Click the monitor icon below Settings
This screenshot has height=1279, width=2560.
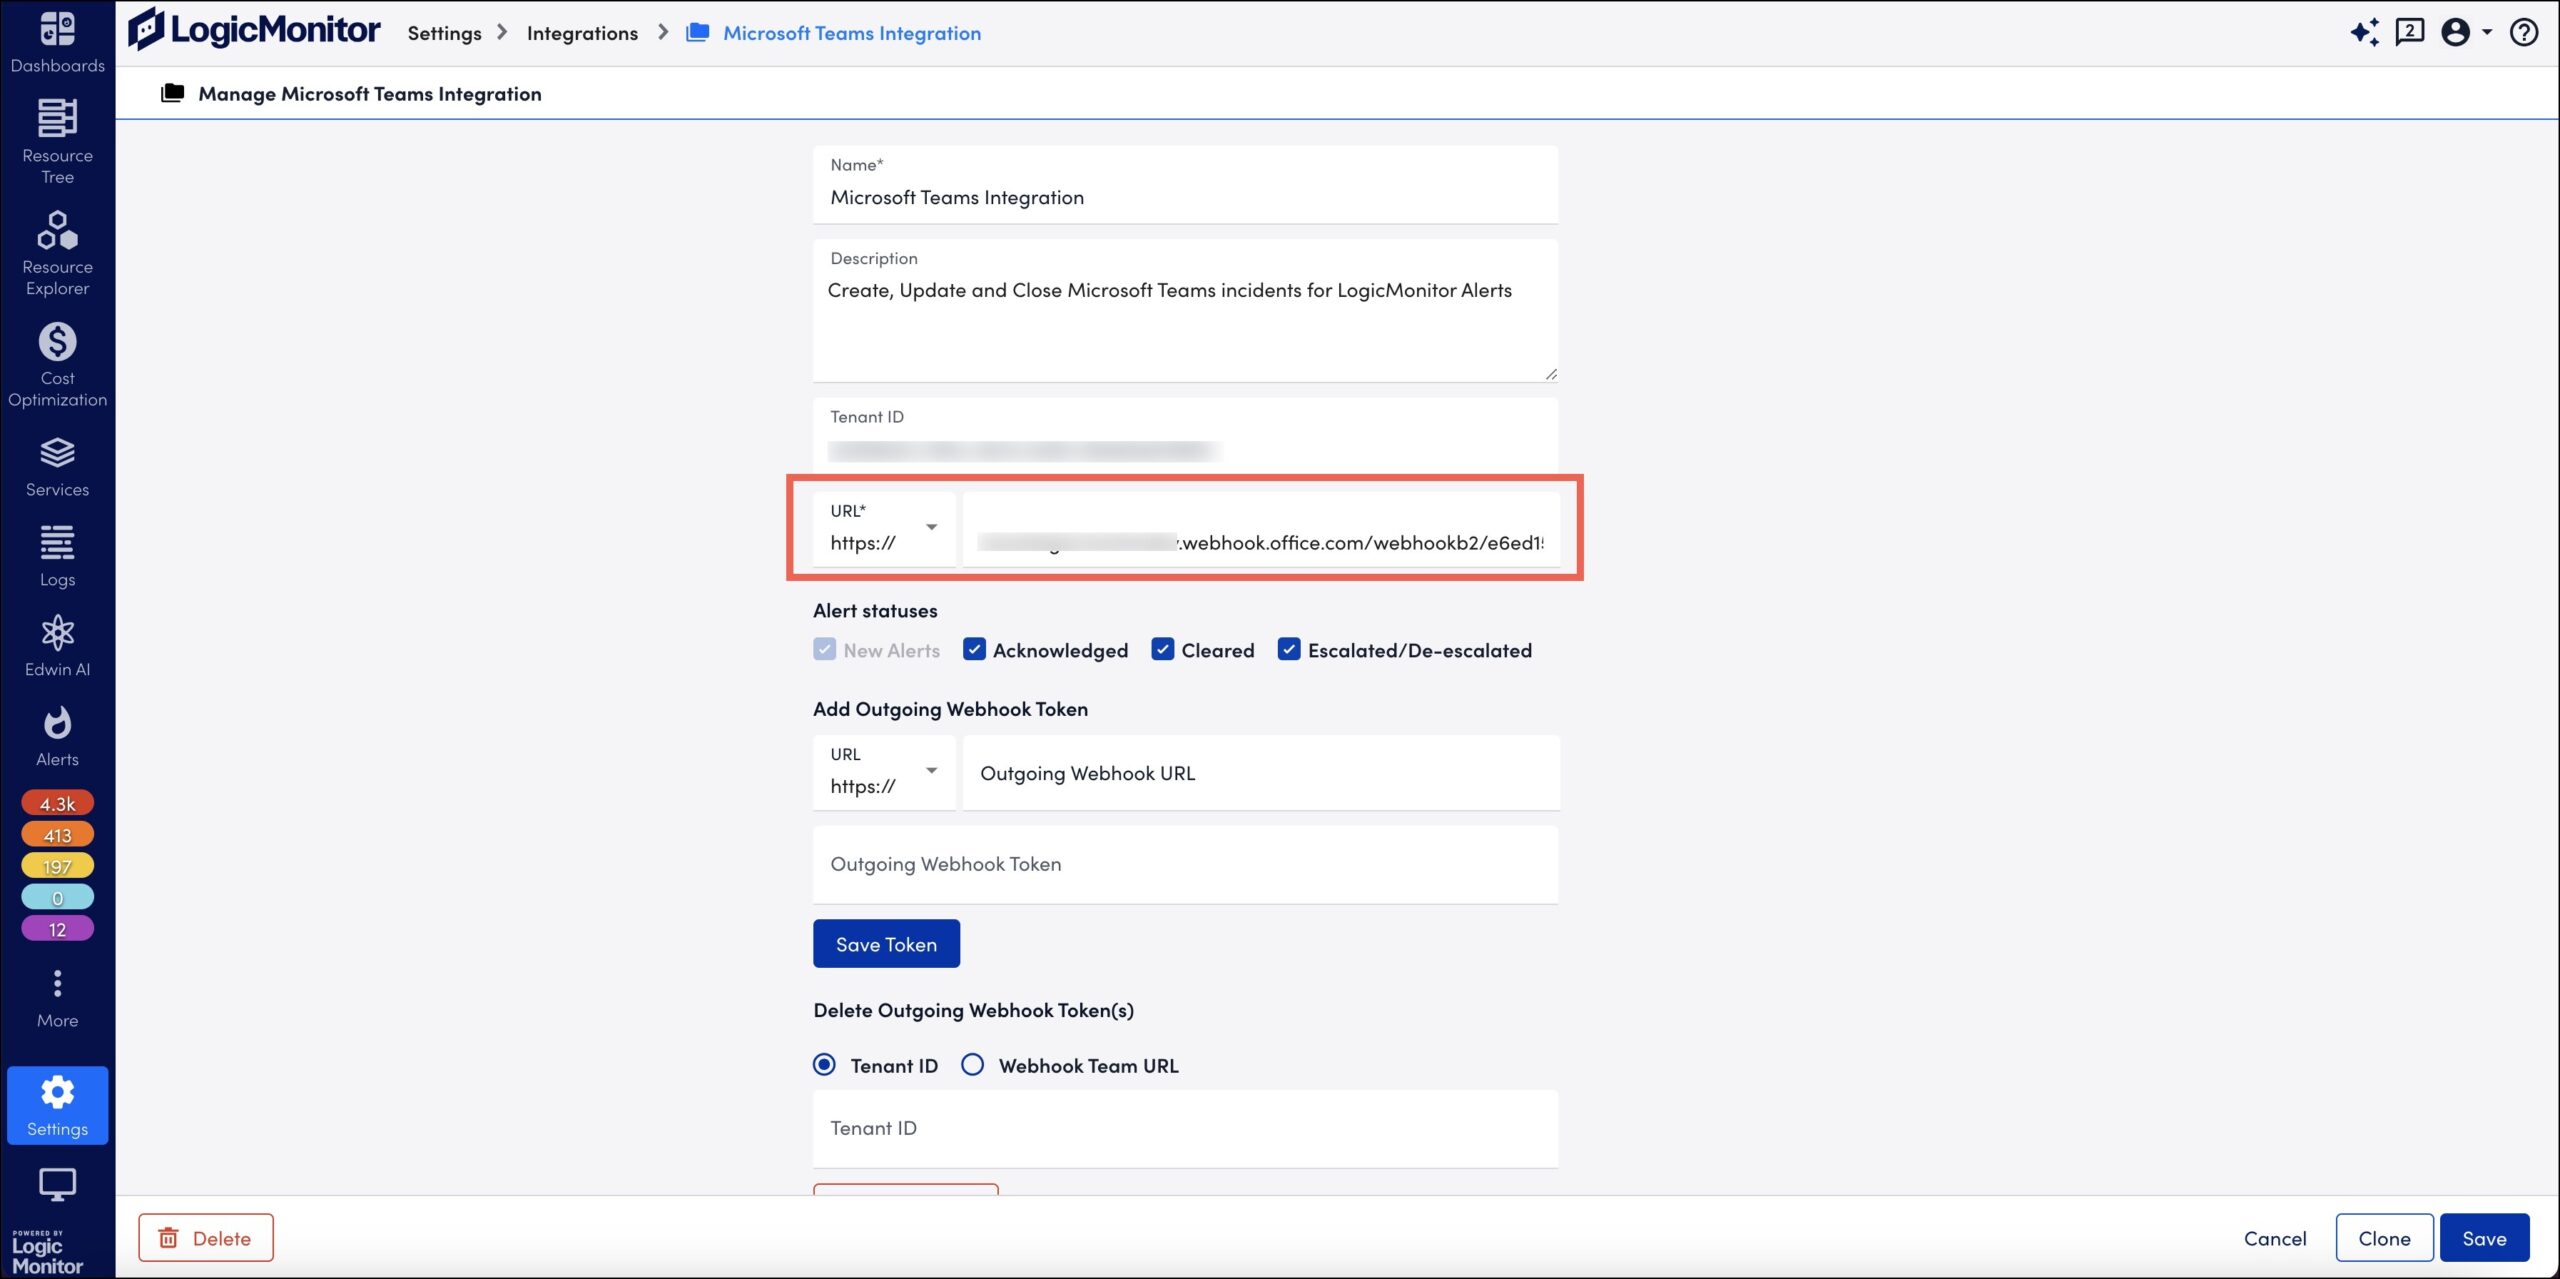pos(57,1184)
